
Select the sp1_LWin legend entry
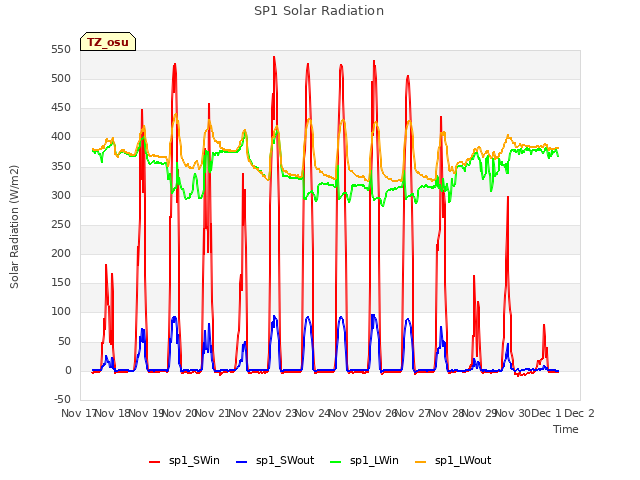(x=364, y=460)
